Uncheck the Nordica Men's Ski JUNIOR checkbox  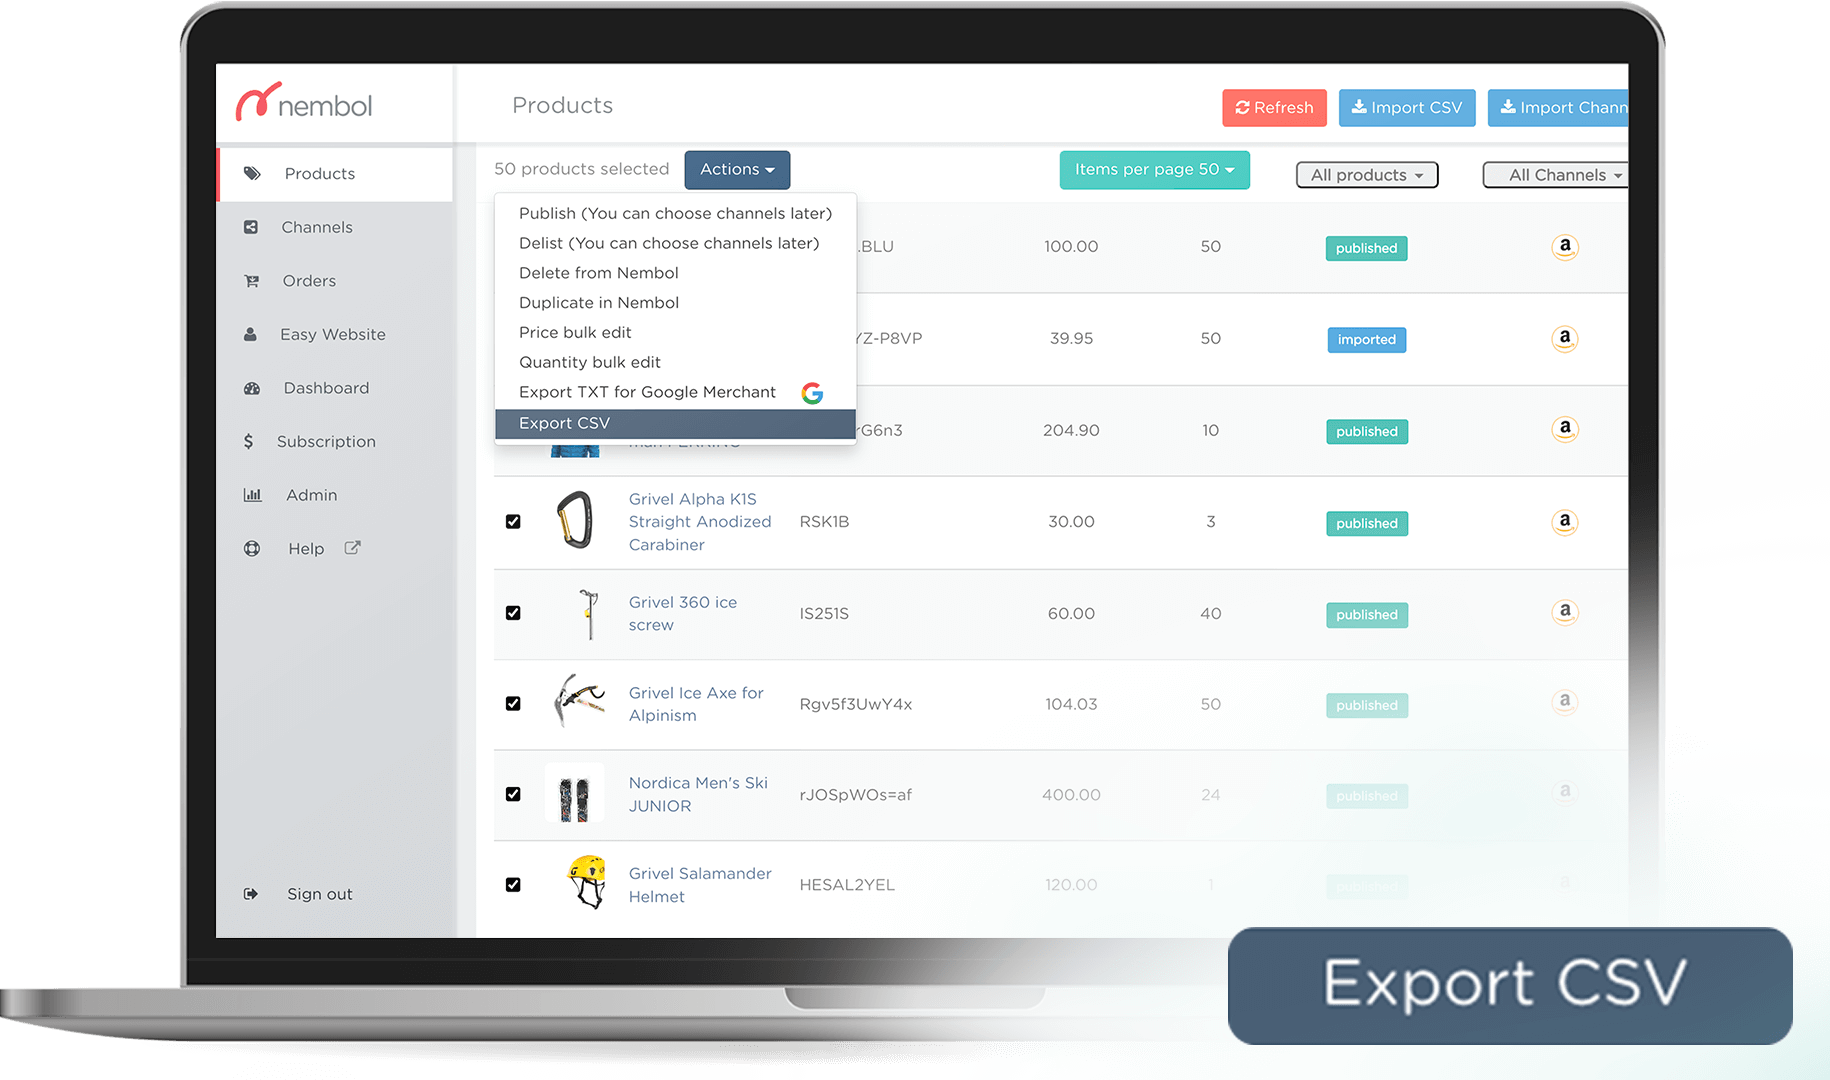point(513,793)
